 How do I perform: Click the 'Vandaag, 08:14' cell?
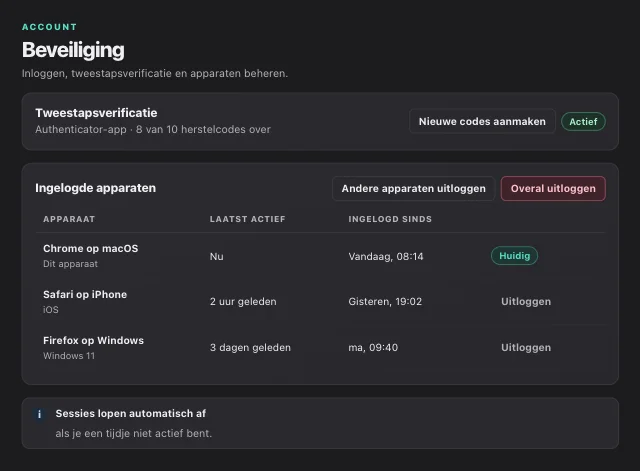tap(386, 256)
